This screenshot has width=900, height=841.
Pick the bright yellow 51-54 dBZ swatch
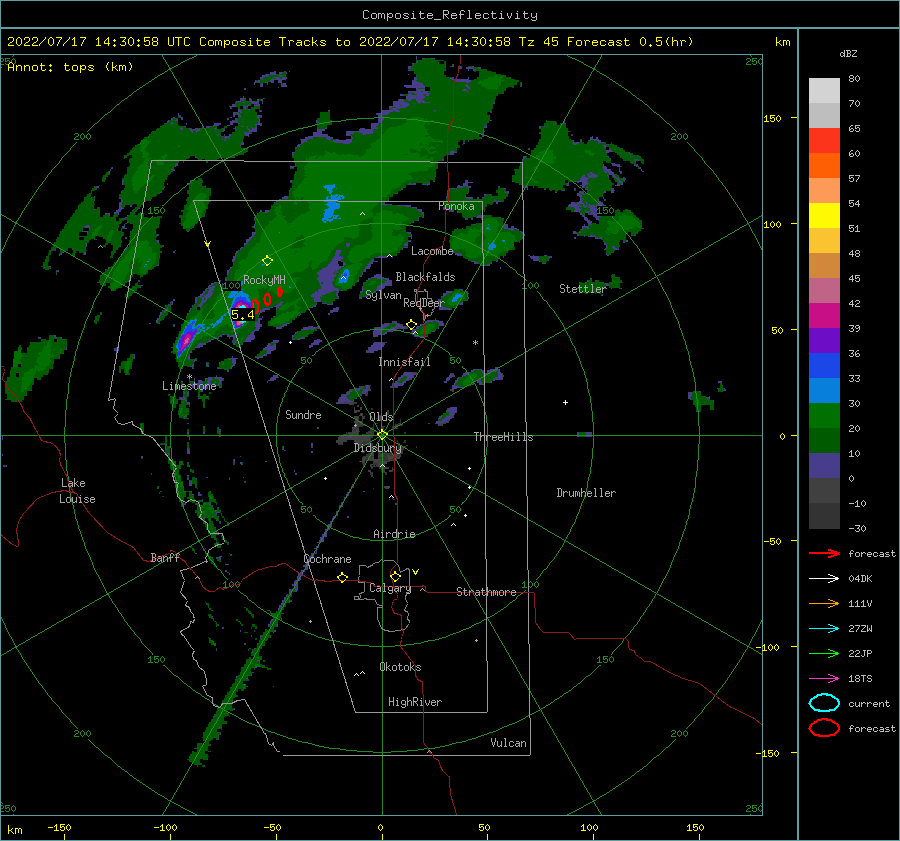(x=824, y=216)
